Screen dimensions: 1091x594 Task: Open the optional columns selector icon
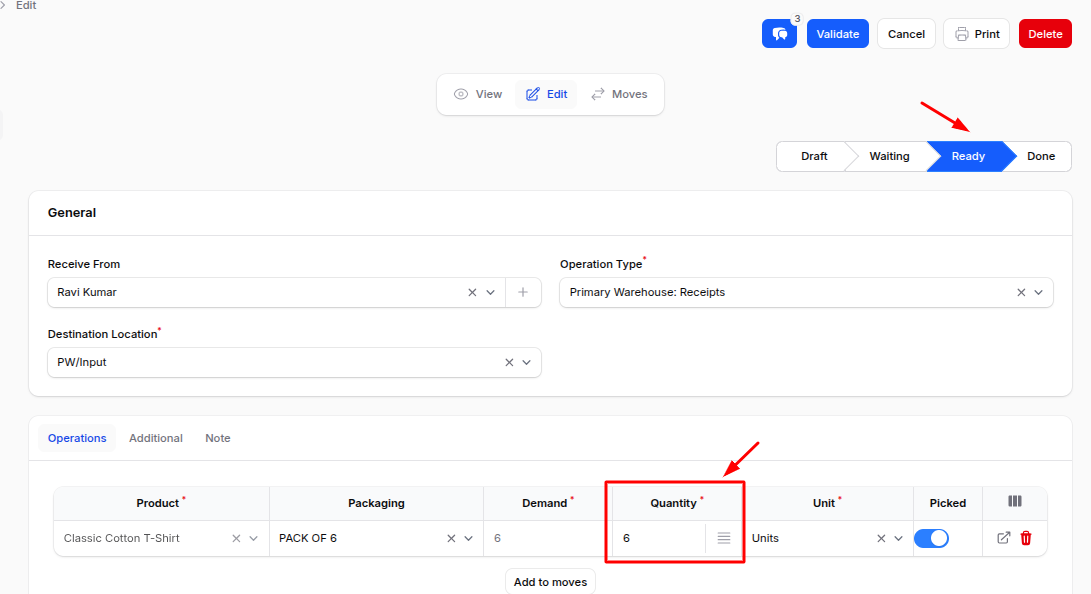(1014, 502)
